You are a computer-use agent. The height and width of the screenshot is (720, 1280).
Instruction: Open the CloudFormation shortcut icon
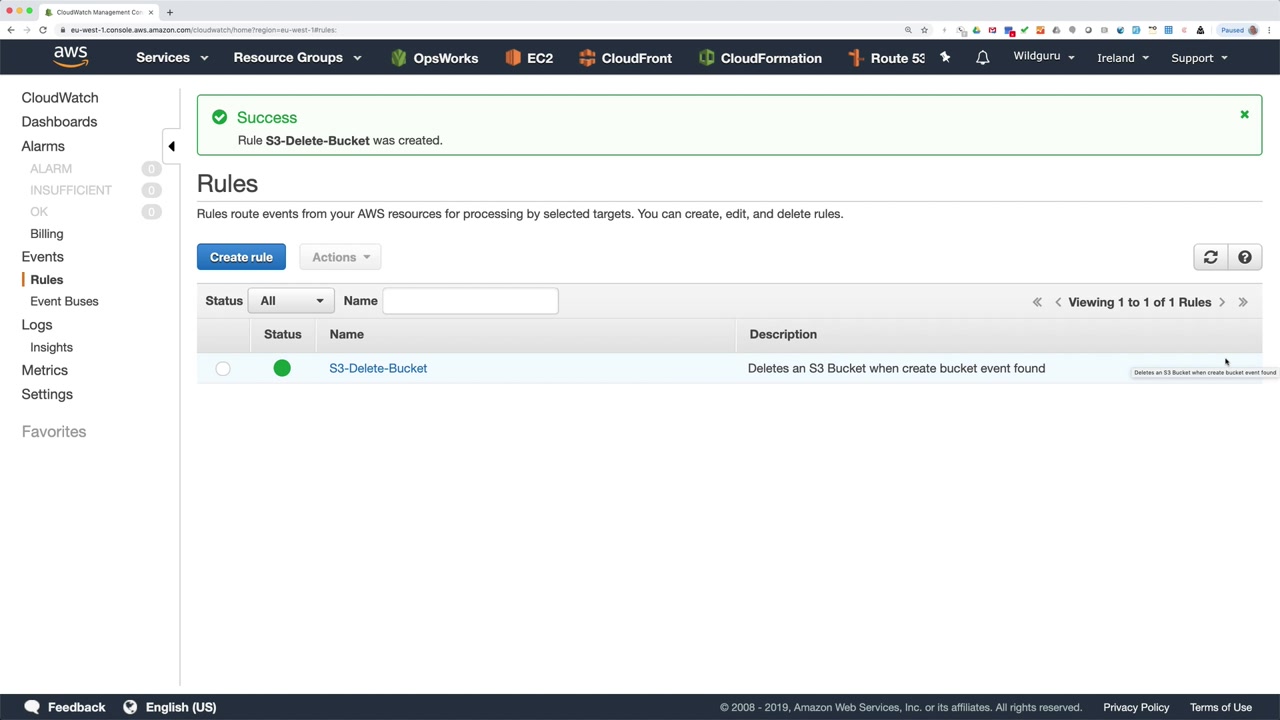pos(707,58)
